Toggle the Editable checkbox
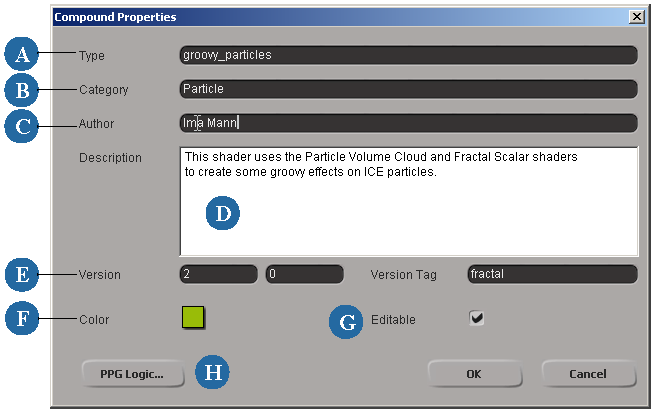Viewport: 655px width, 413px height. pos(476,318)
